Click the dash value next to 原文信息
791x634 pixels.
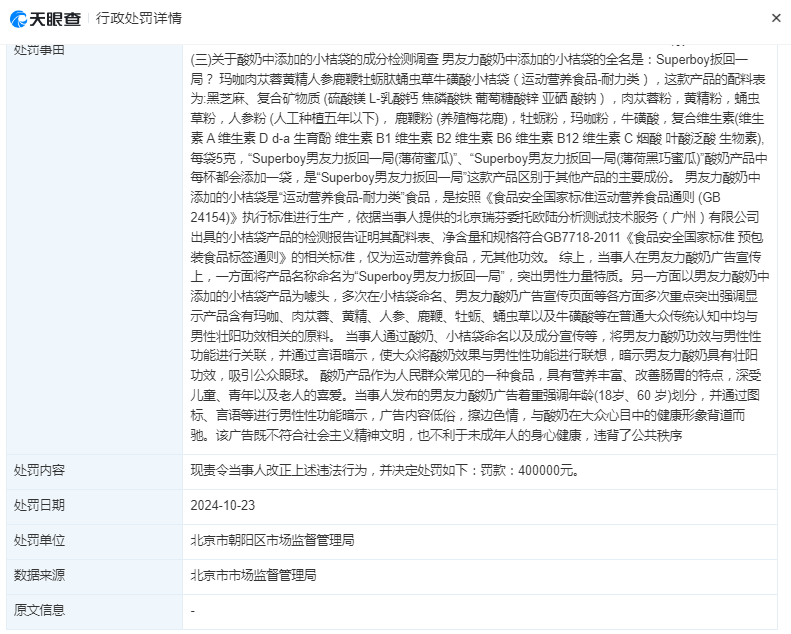click(x=193, y=611)
